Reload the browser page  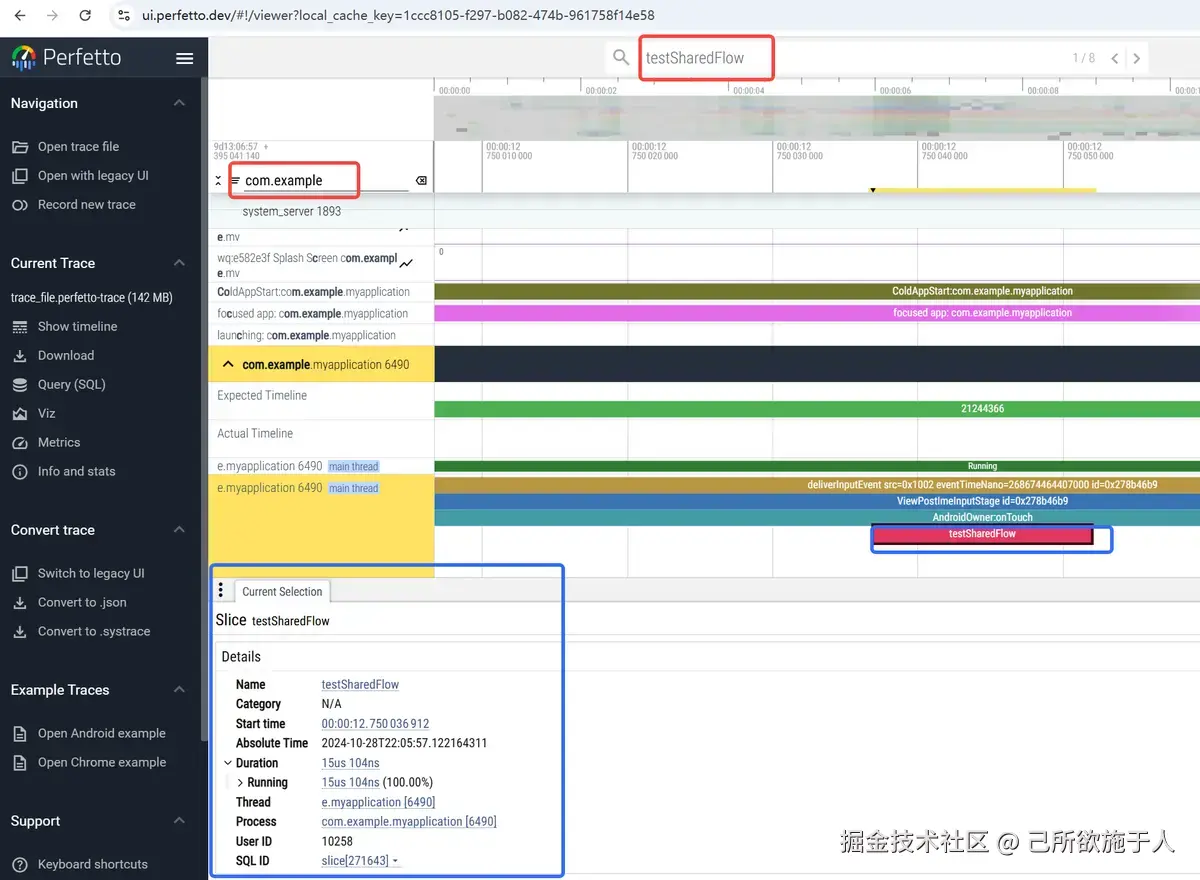click(x=85, y=15)
